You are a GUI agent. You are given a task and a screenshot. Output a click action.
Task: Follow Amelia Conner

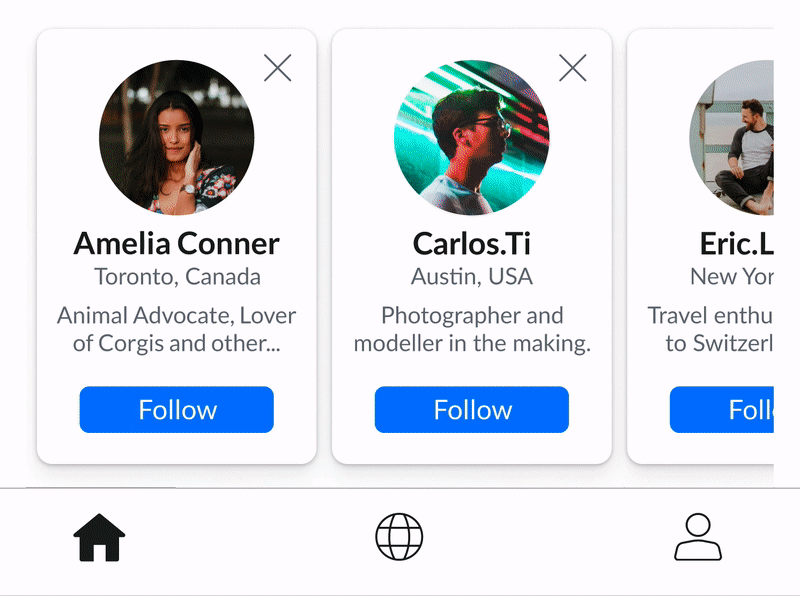(x=177, y=410)
